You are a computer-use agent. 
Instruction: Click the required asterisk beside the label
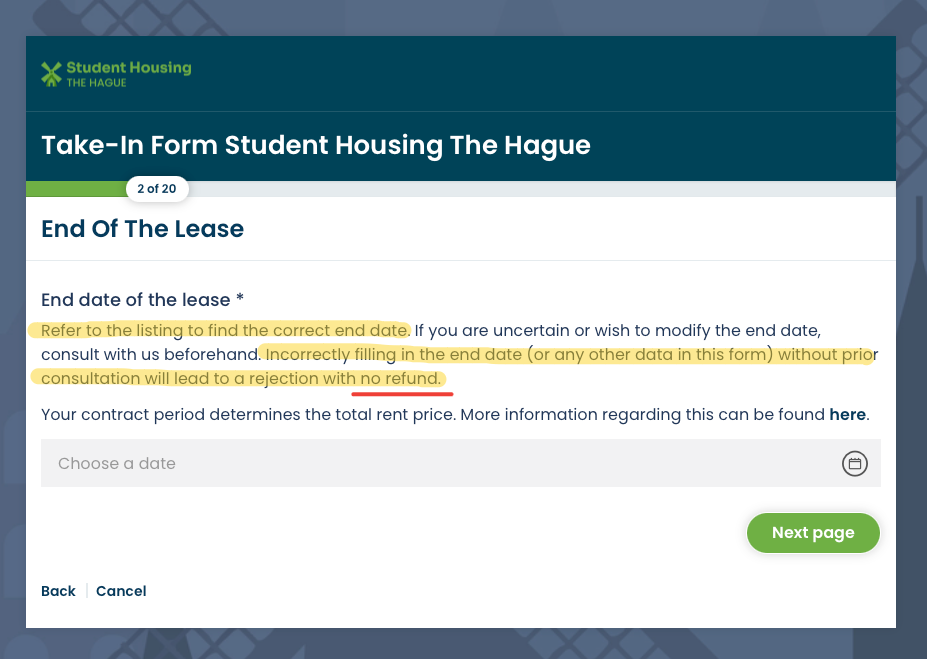(x=240, y=300)
